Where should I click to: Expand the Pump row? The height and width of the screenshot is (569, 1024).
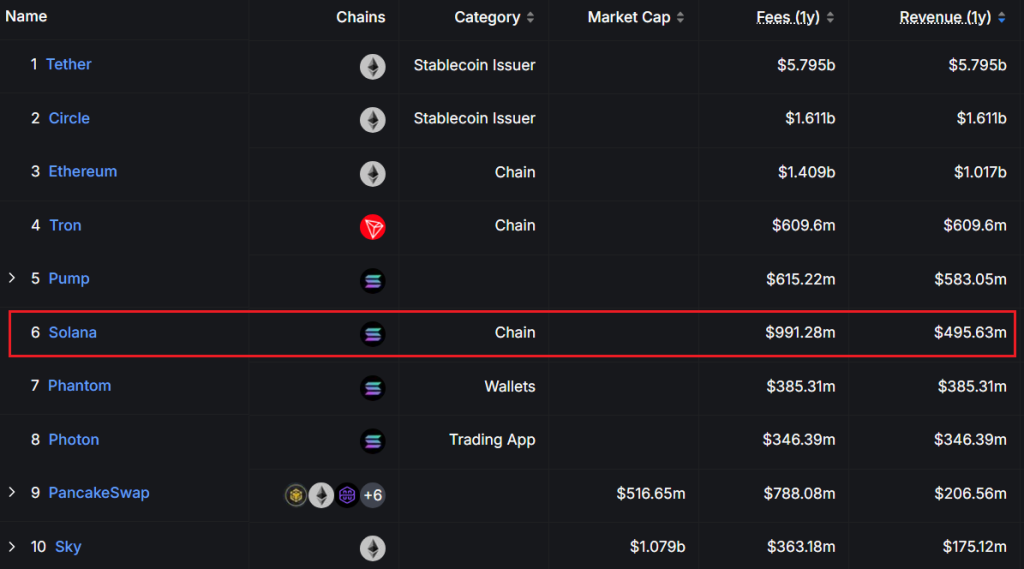point(12,278)
